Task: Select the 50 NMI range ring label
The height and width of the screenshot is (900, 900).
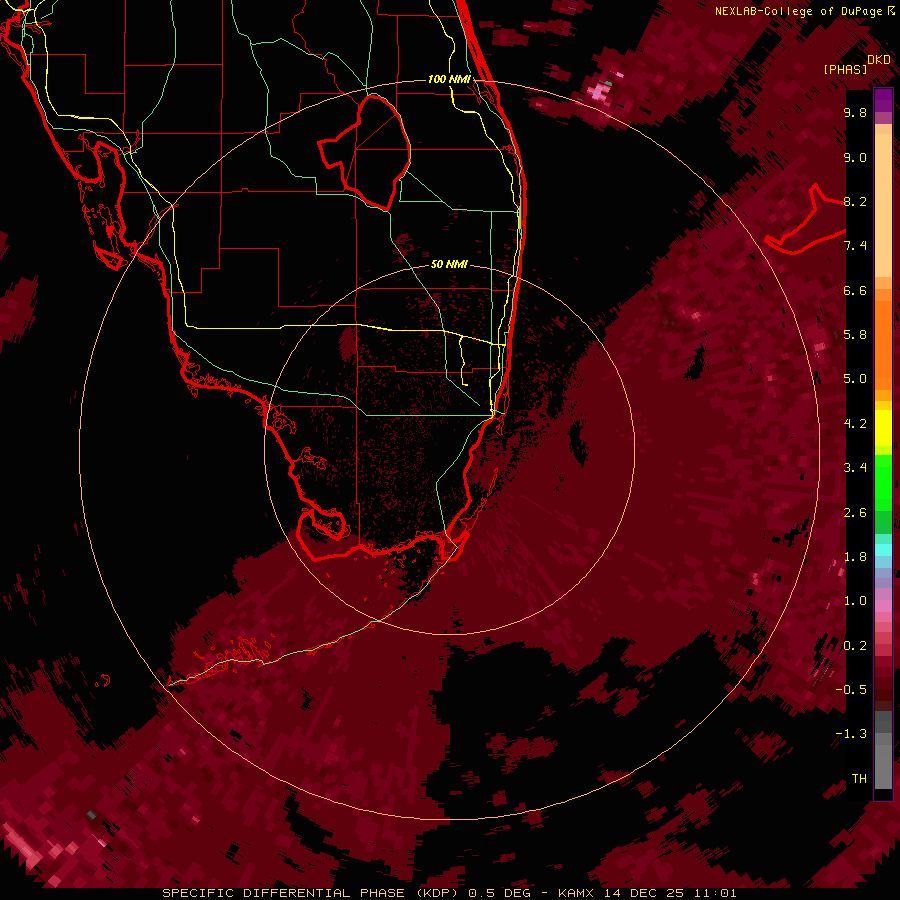Action: coord(449,264)
